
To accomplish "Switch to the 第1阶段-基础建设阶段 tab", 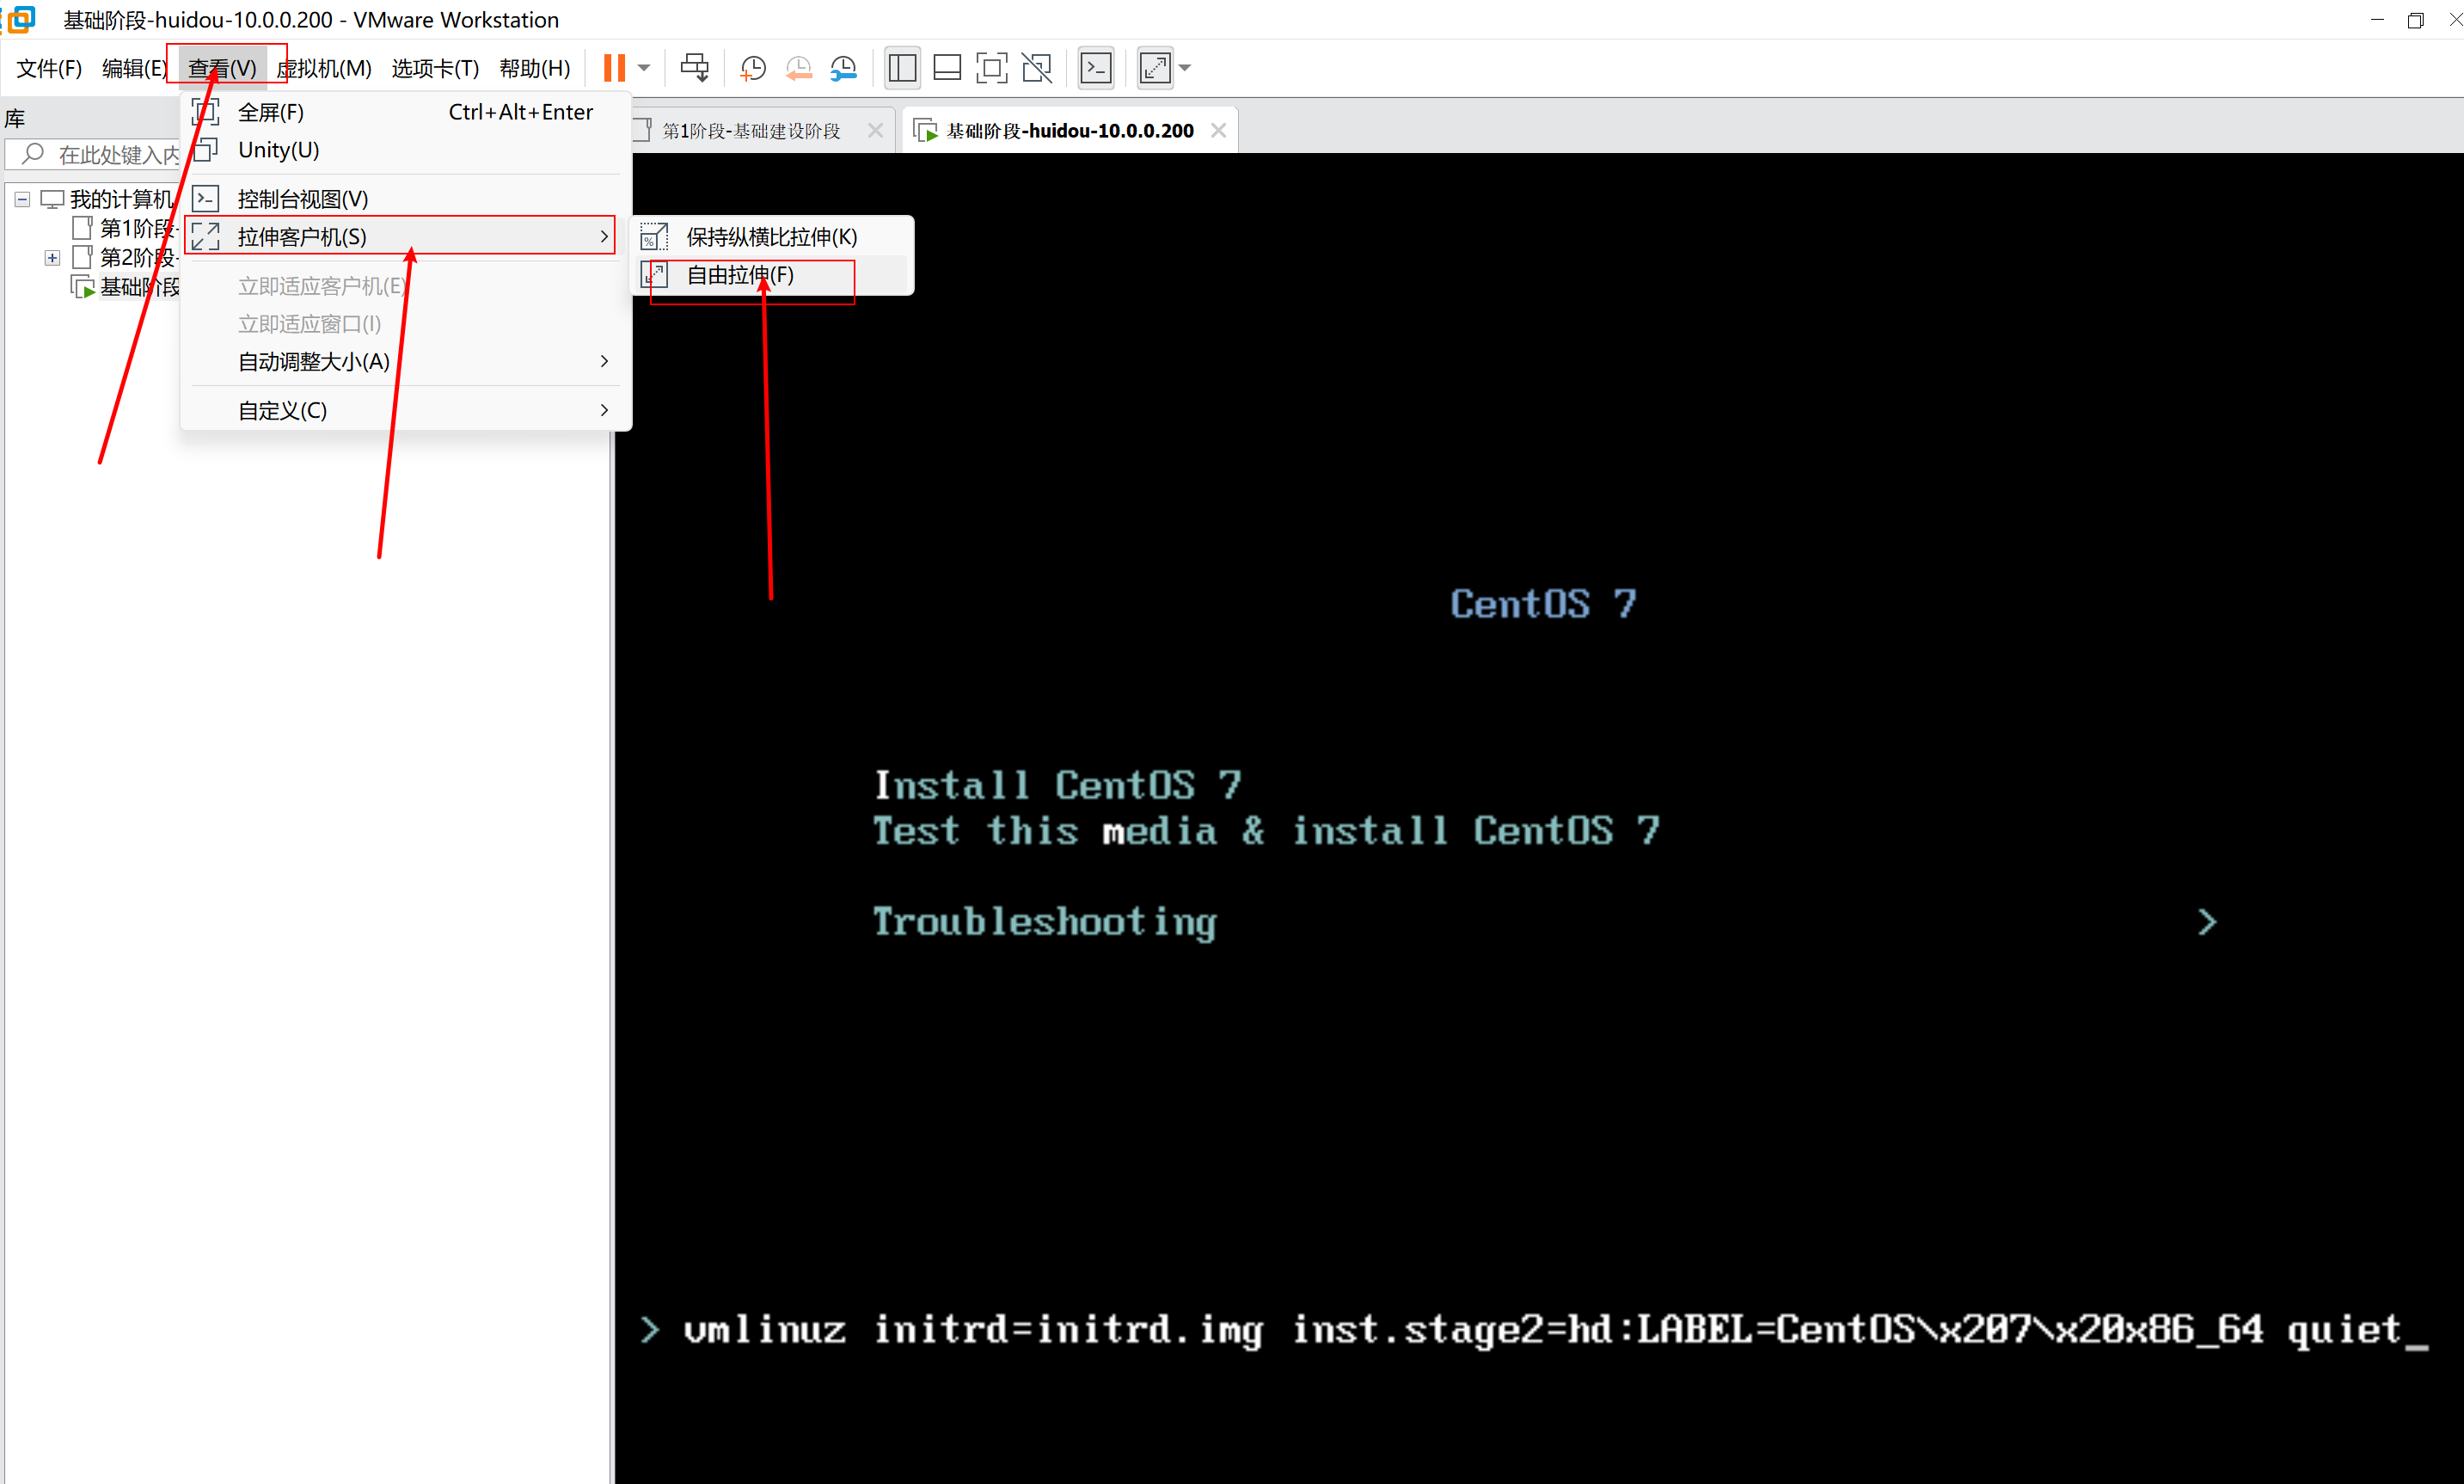I will click(x=751, y=131).
